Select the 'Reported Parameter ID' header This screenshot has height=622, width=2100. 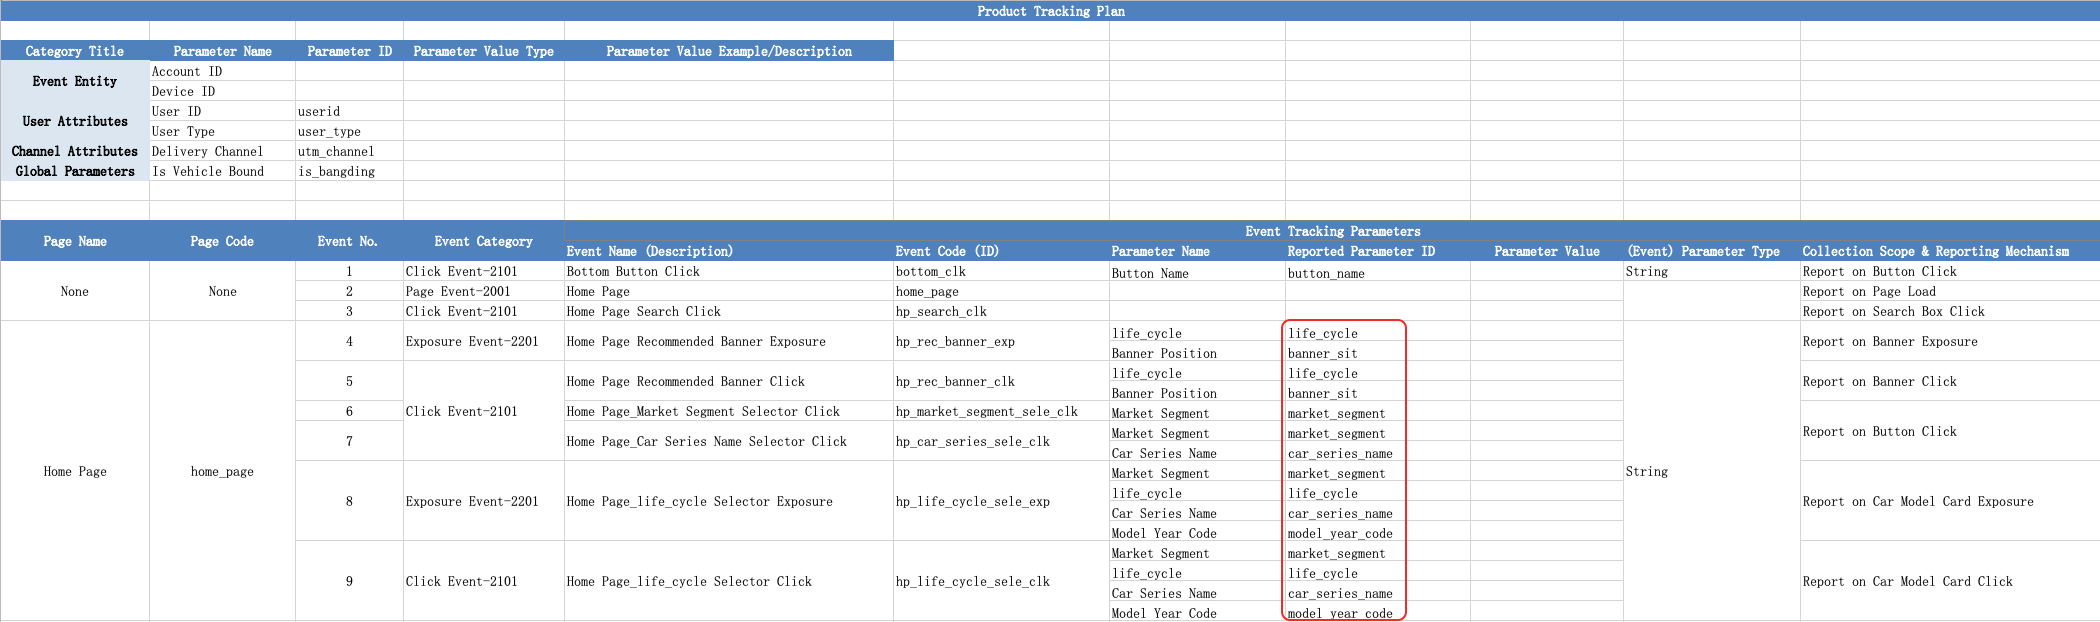click(1378, 251)
